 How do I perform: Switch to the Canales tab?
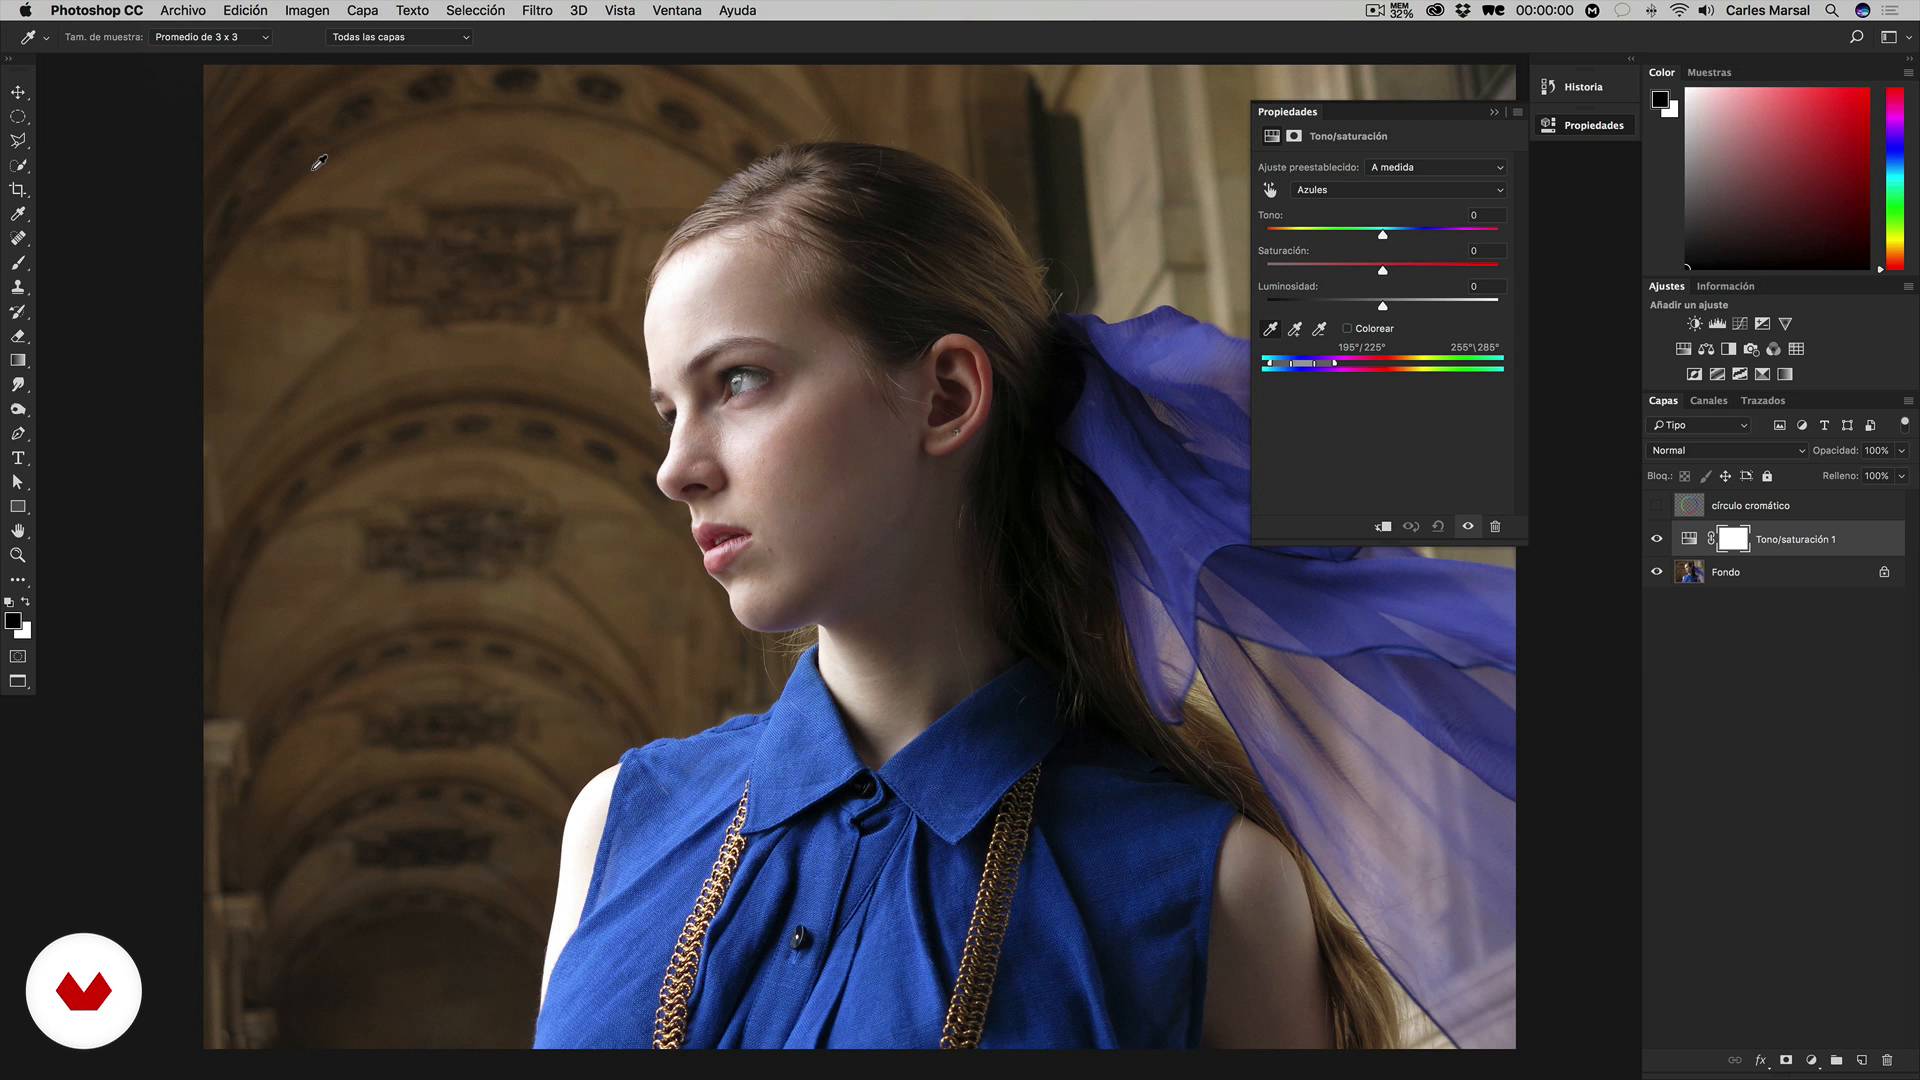pos(1708,400)
